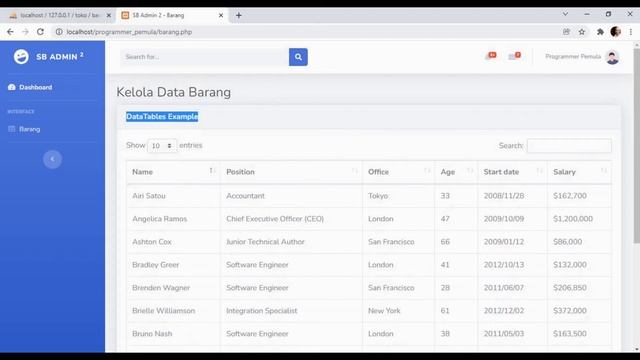Focus the DataTables Search input field
This screenshot has width=640, height=360.
pos(569,146)
